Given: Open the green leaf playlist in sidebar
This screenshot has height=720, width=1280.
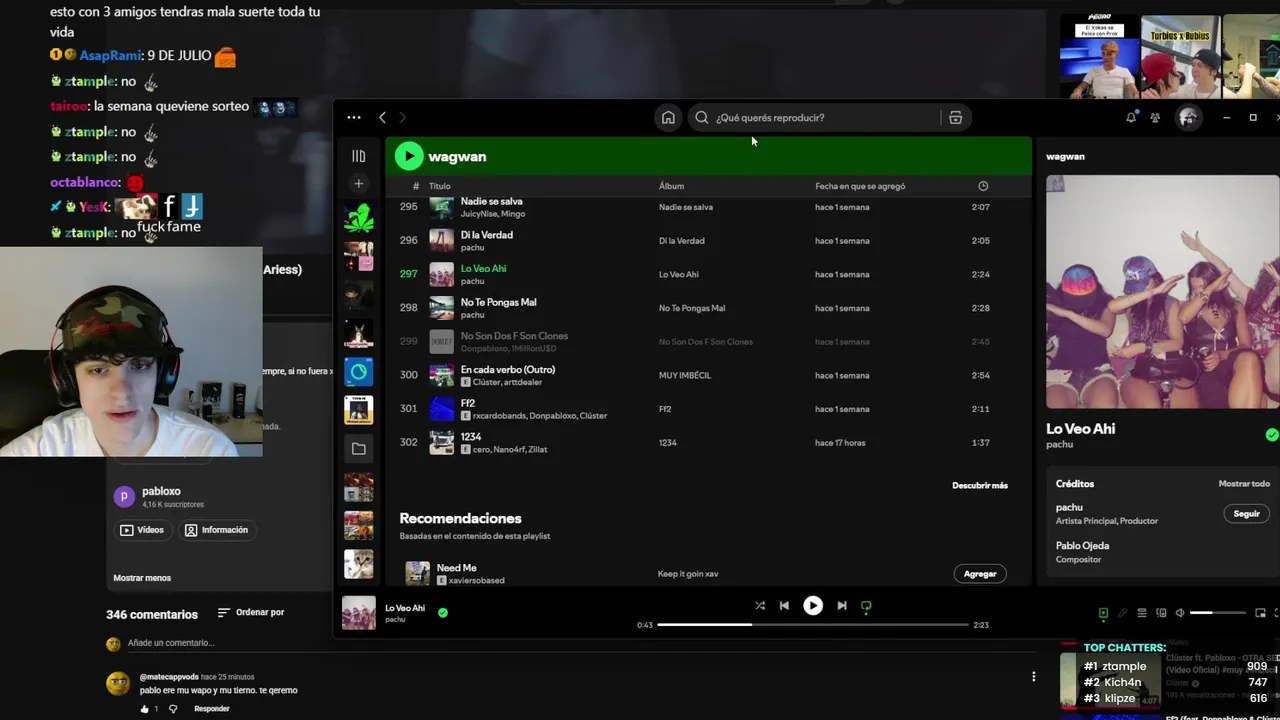Looking at the screenshot, I should 358,217.
